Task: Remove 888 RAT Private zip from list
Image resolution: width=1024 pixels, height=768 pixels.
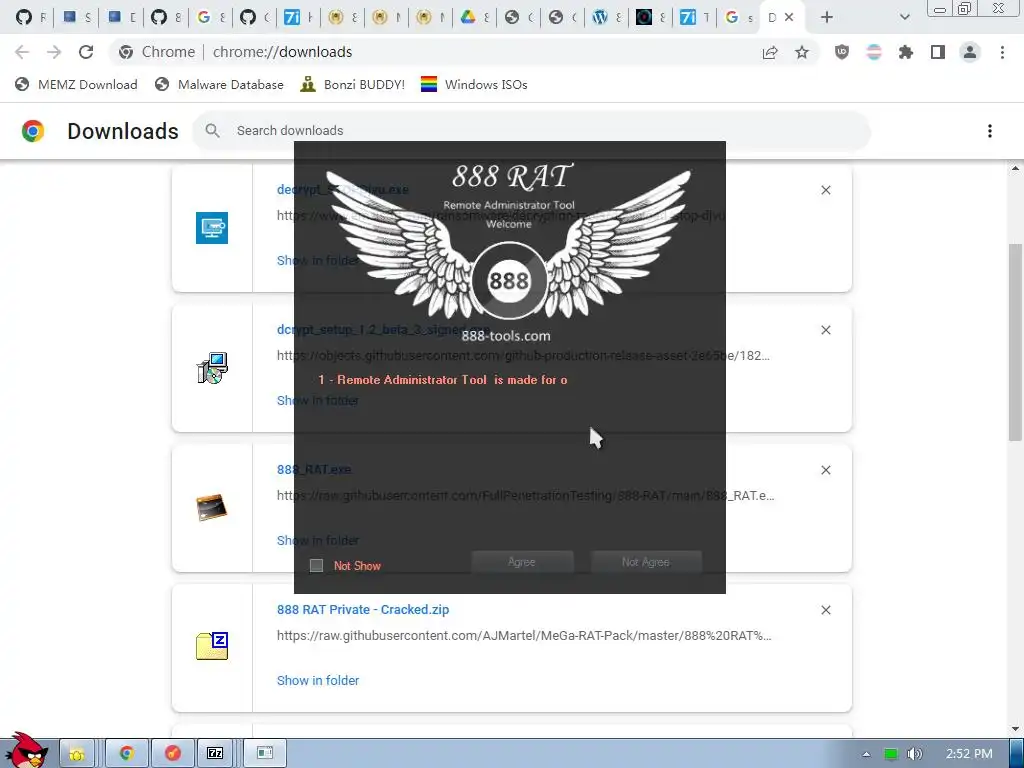Action: pos(825,610)
